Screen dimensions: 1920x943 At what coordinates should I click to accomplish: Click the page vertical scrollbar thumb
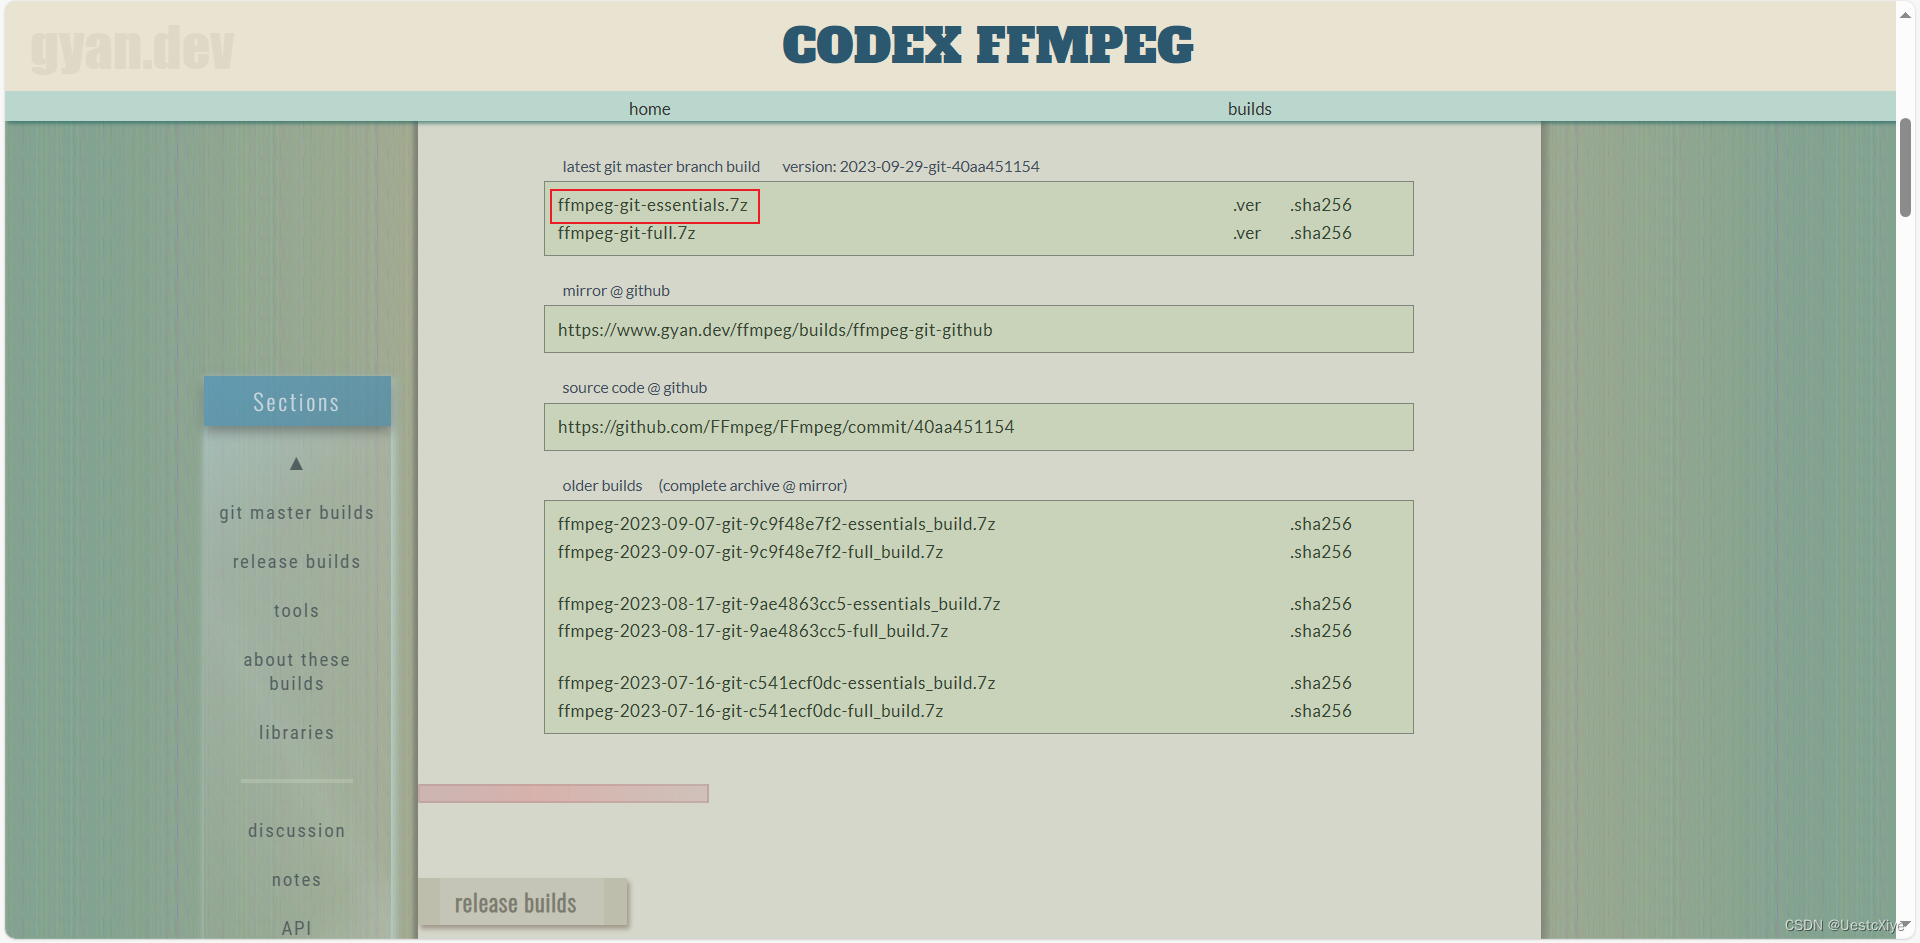coord(1905,167)
